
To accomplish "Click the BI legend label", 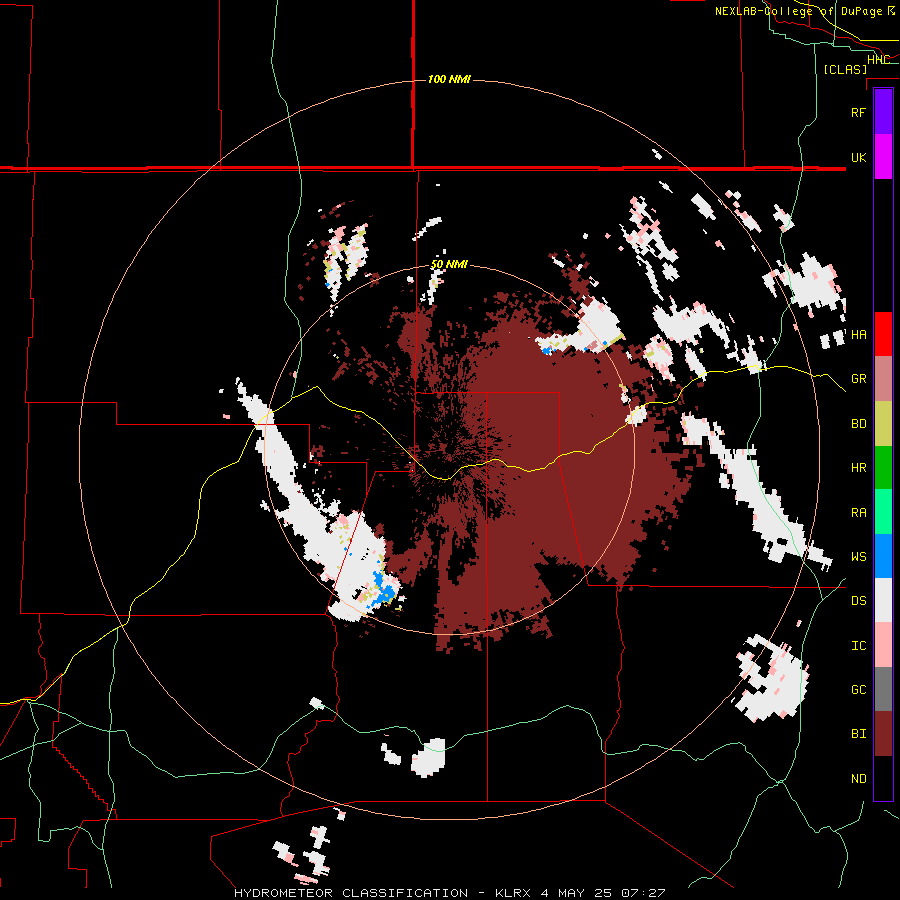I will pos(858,734).
